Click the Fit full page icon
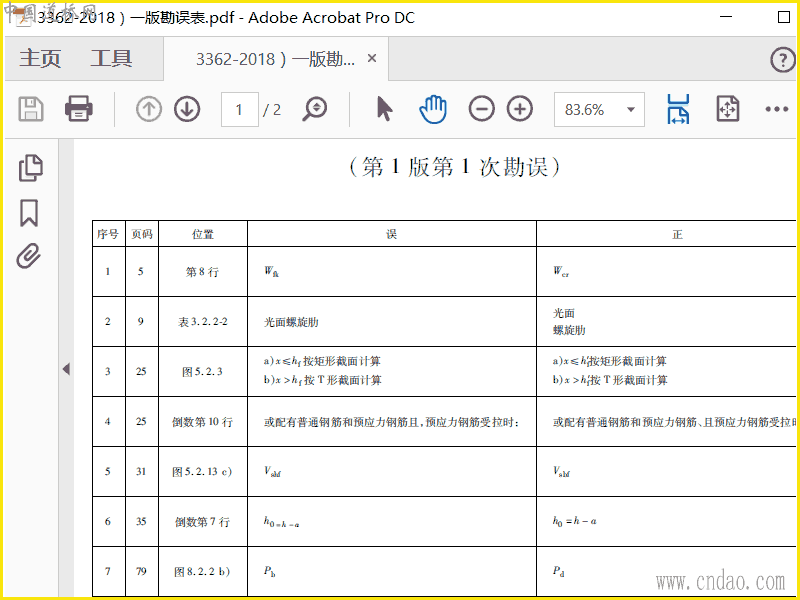Image resolution: width=800 pixels, height=600 pixels. 728,109
